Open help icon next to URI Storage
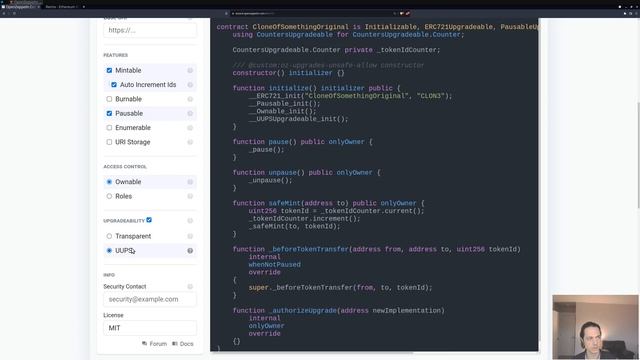Viewport: 640px width, 360px height. [x=190, y=142]
